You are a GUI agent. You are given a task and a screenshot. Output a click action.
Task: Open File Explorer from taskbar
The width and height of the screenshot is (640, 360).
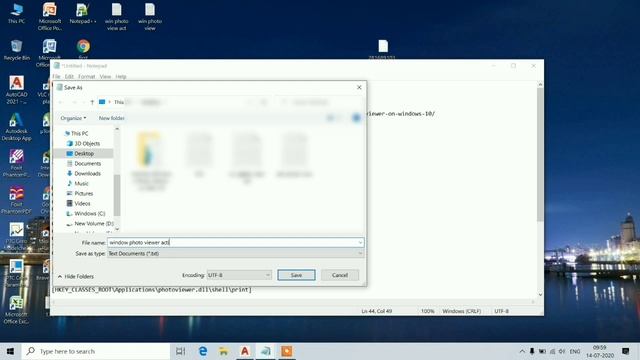224,351
